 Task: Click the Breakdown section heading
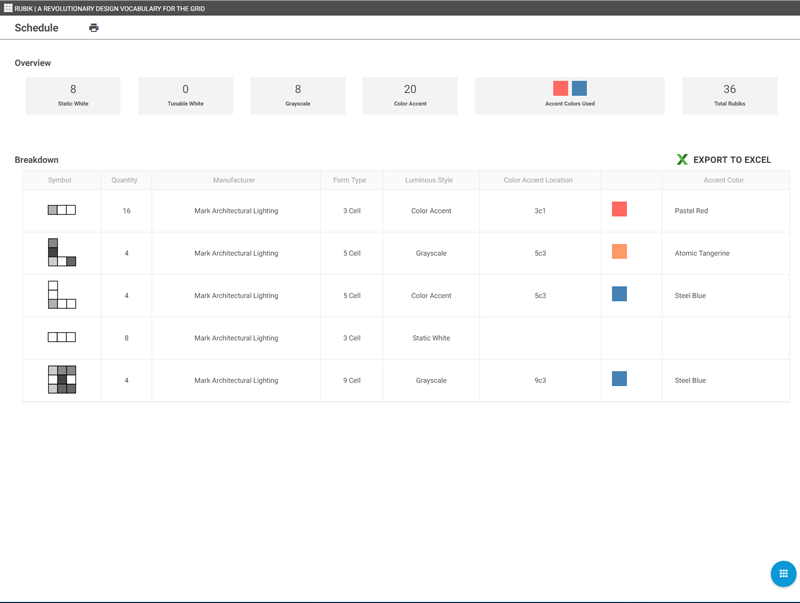(36, 160)
